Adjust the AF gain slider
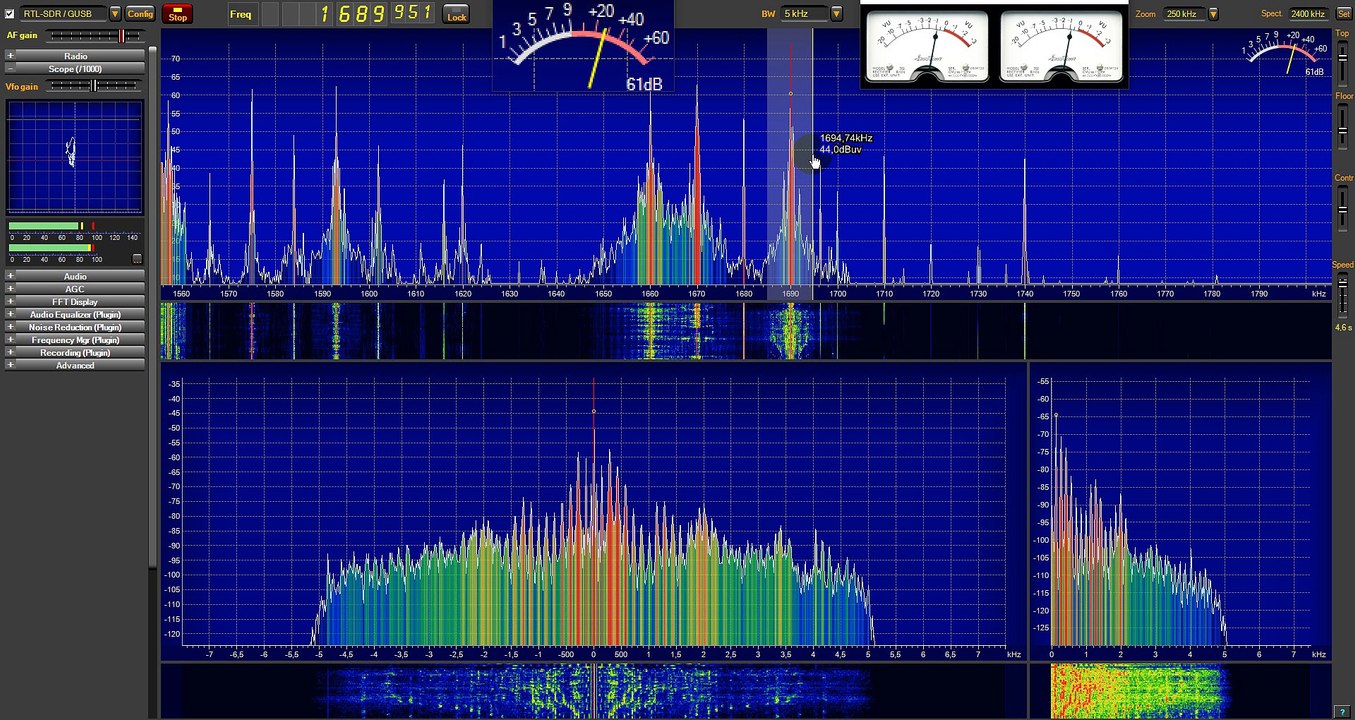The width and height of the screenshot is (1355, 720). [97, 36]
